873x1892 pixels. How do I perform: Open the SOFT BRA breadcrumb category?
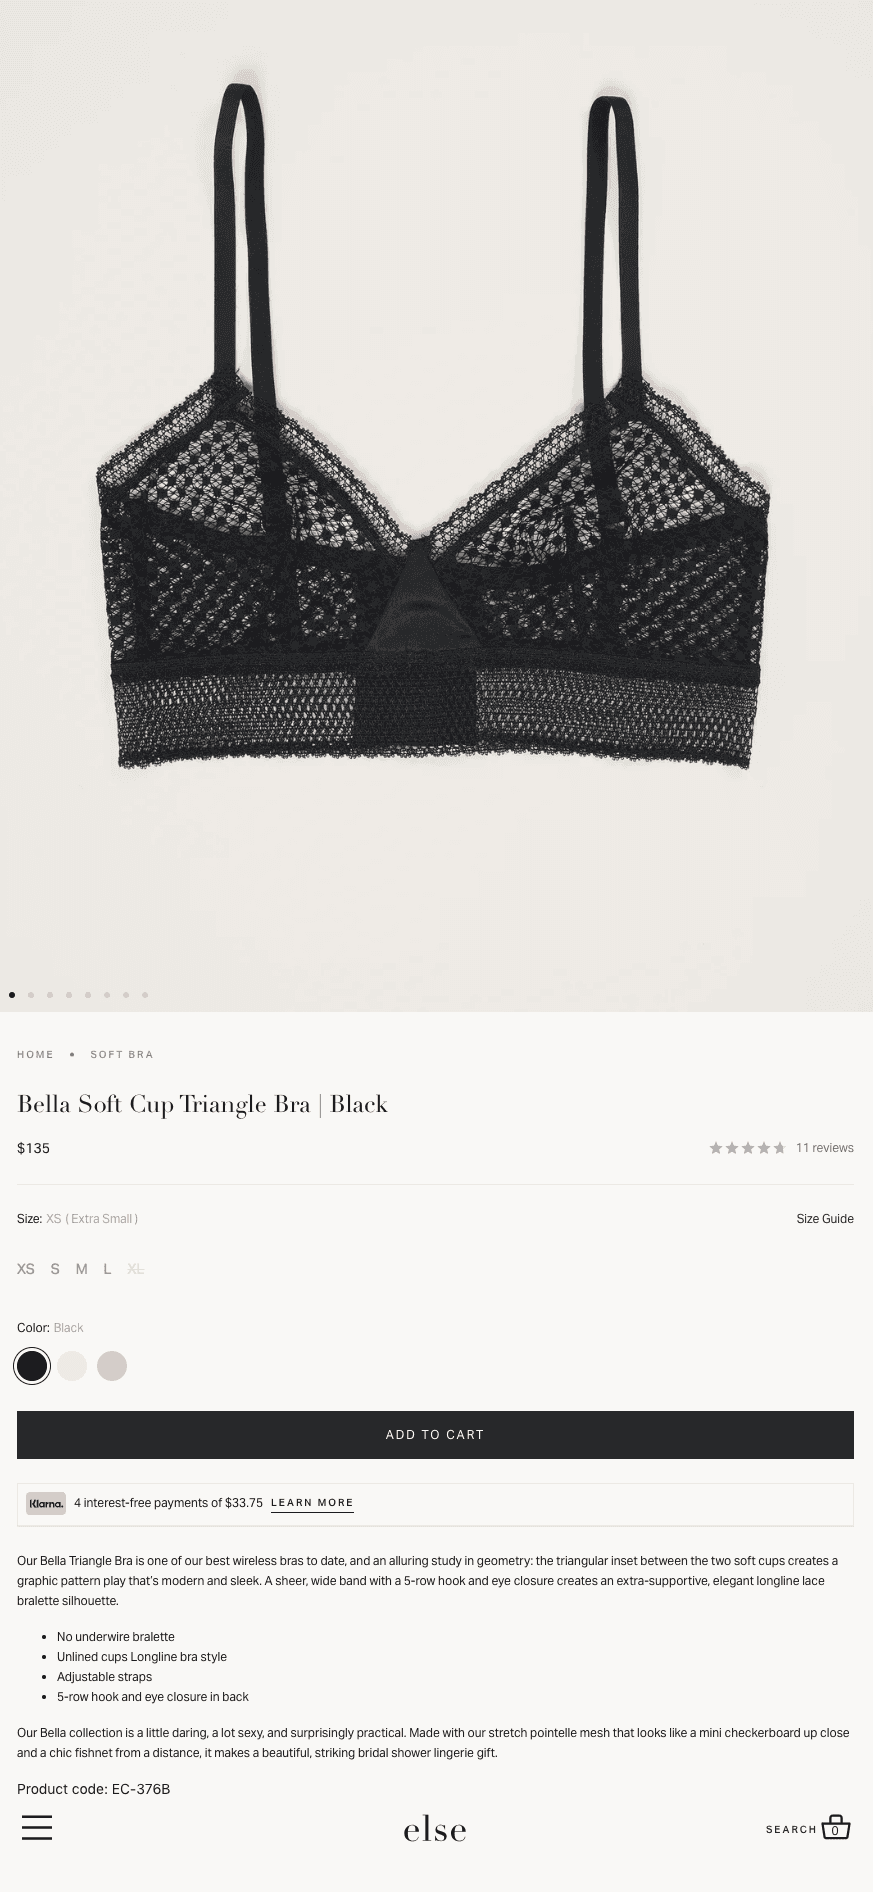pos(122,1054)
